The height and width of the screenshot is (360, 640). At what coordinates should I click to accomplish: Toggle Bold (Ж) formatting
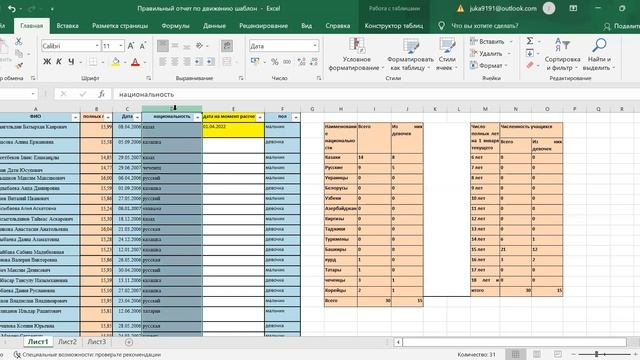[x=47, y=62]
